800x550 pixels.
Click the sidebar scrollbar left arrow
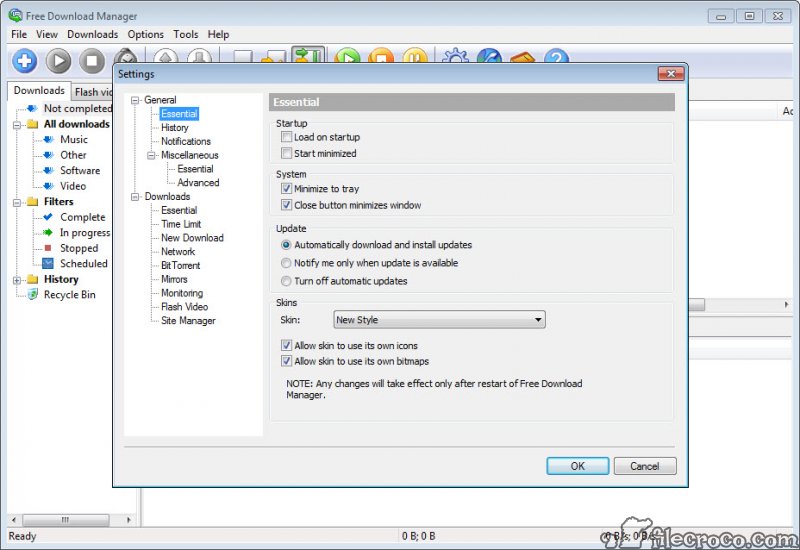14,520
